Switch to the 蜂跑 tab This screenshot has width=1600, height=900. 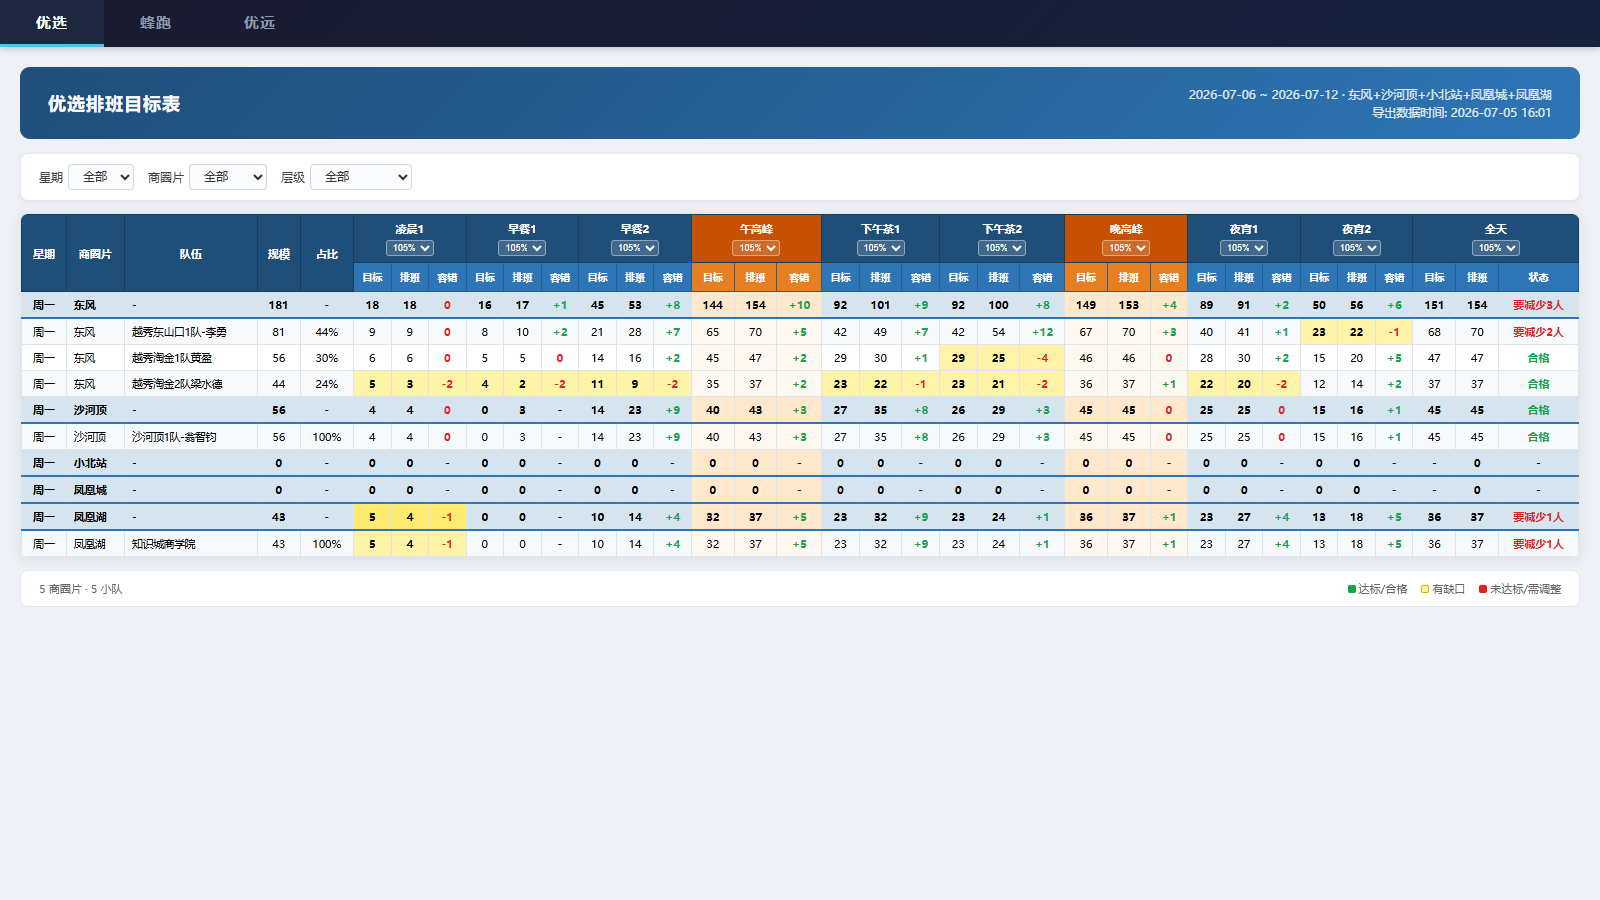pyautogui.click(x=155, y=22)
